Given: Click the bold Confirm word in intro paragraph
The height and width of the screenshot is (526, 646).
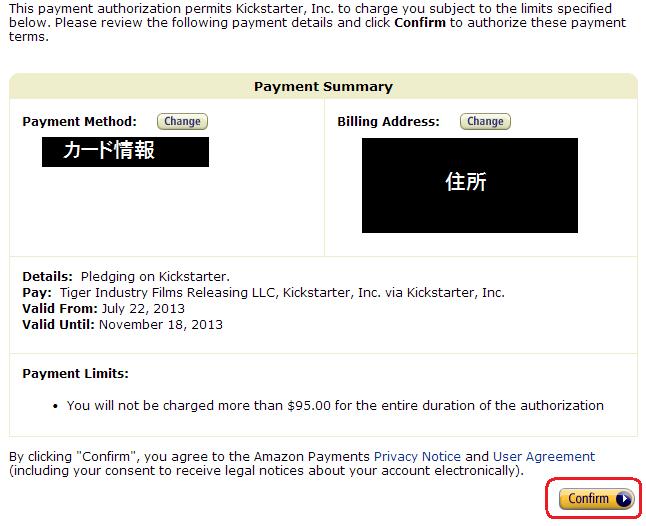Looking at the screenshot, I should [420, 22].
